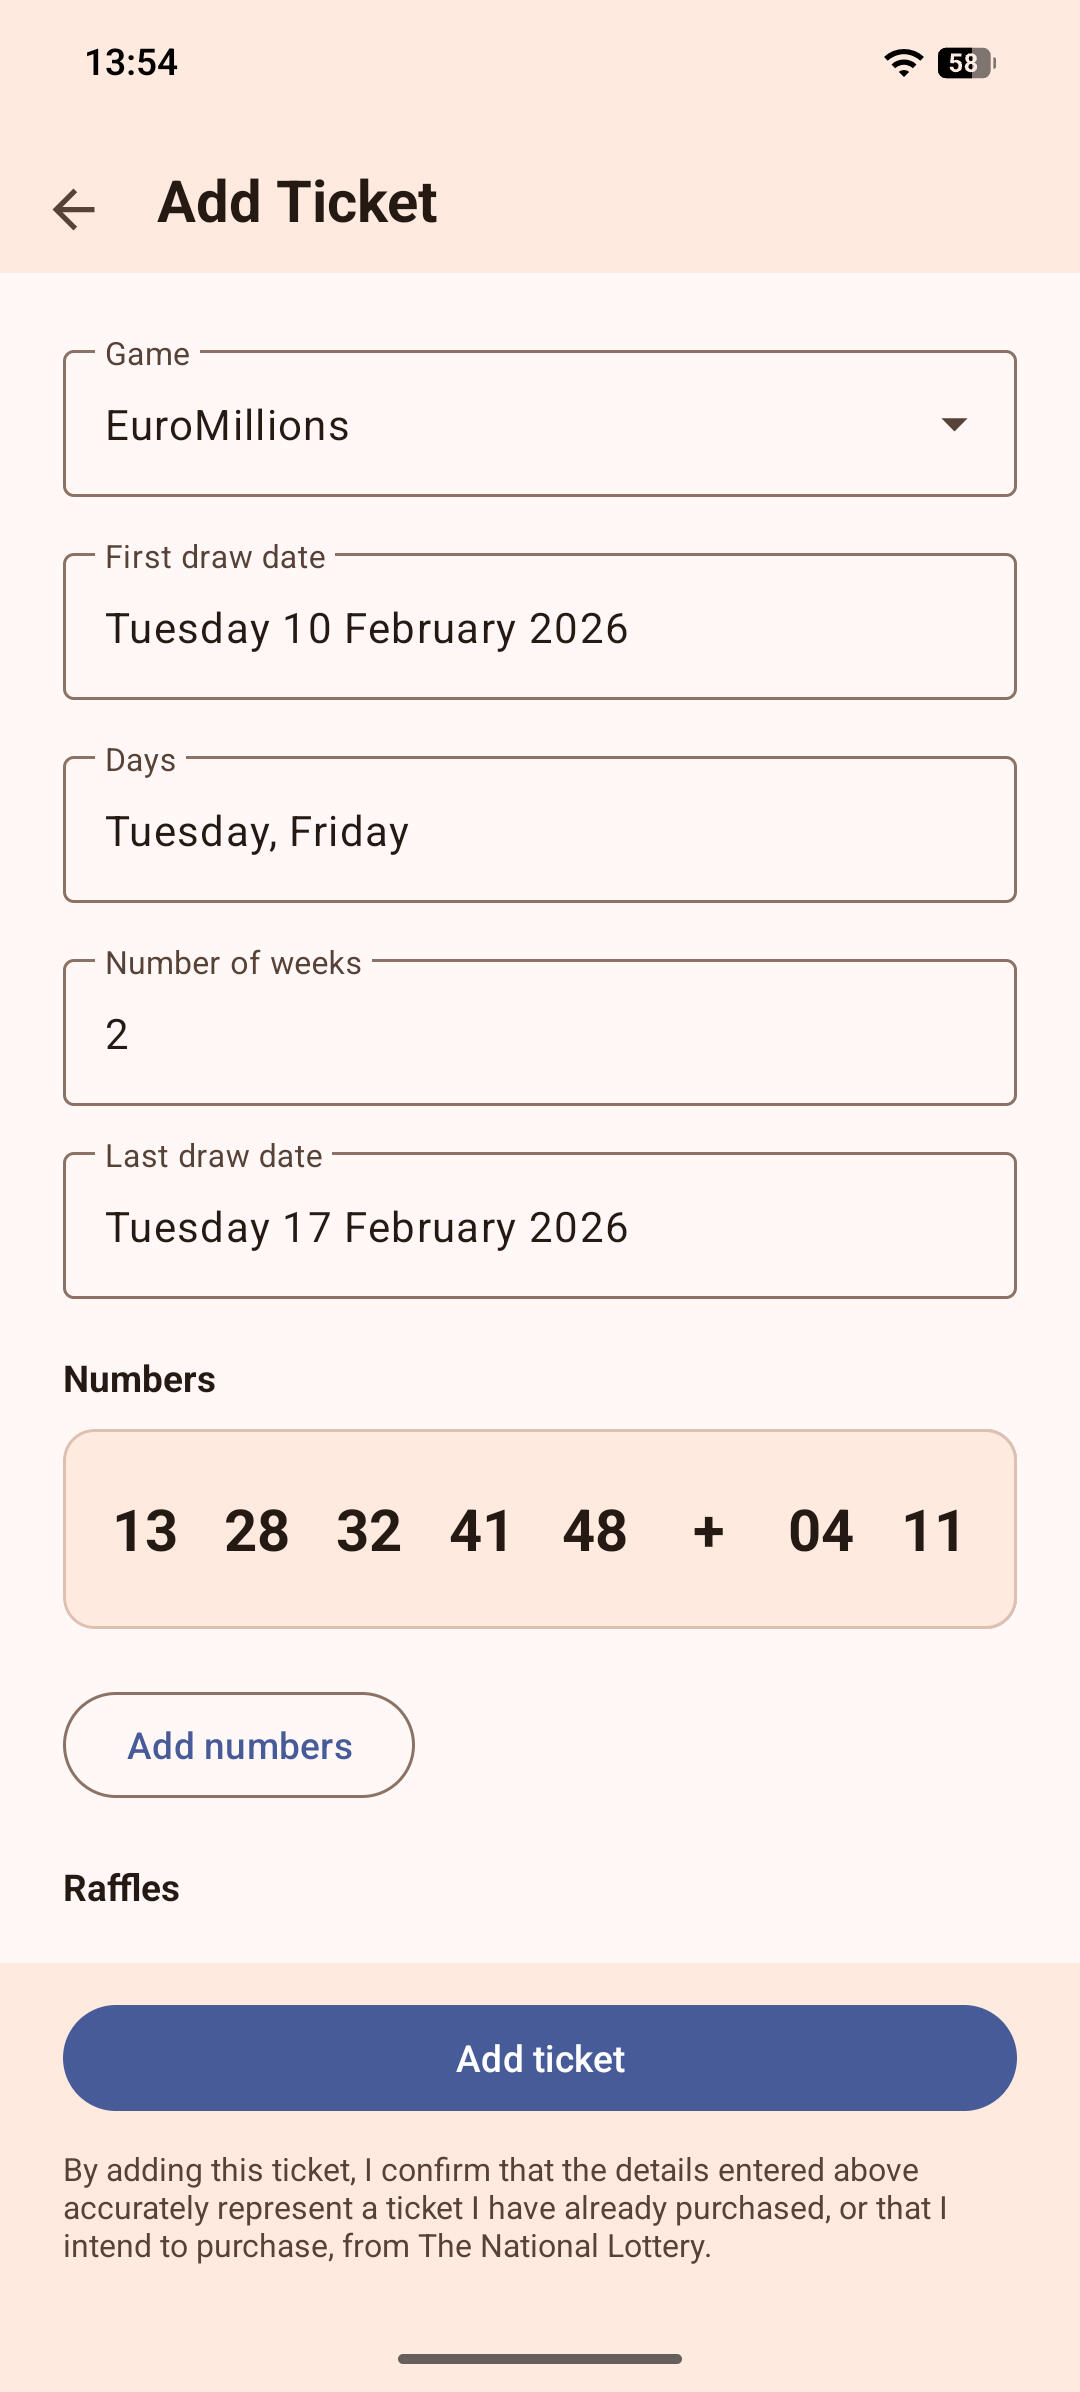Viewport: 1080px width, 2392px height.
Task: Tap the status bar clock showing 13:54
Action: 131,63
